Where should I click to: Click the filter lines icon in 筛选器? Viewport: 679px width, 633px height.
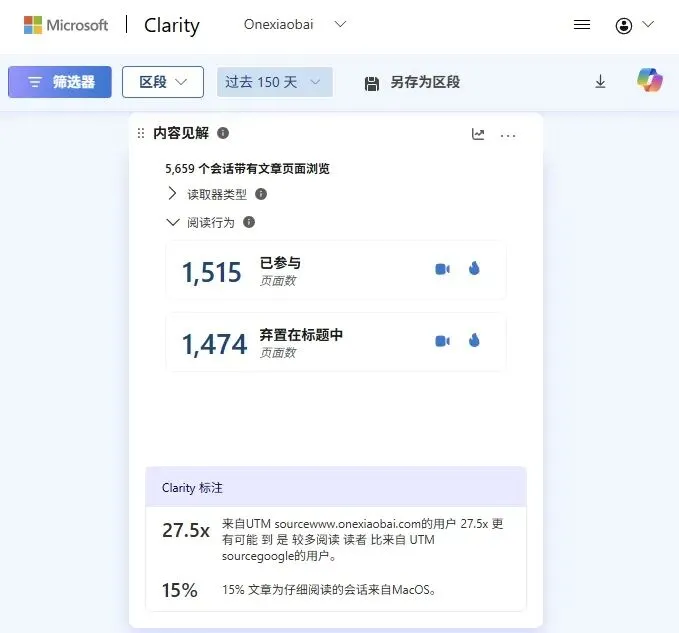(35, 82)
